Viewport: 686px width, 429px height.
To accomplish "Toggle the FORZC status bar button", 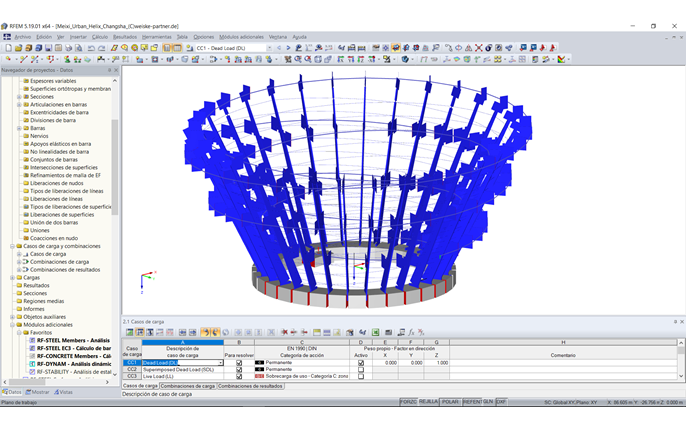I will click(x=409, y=401).
